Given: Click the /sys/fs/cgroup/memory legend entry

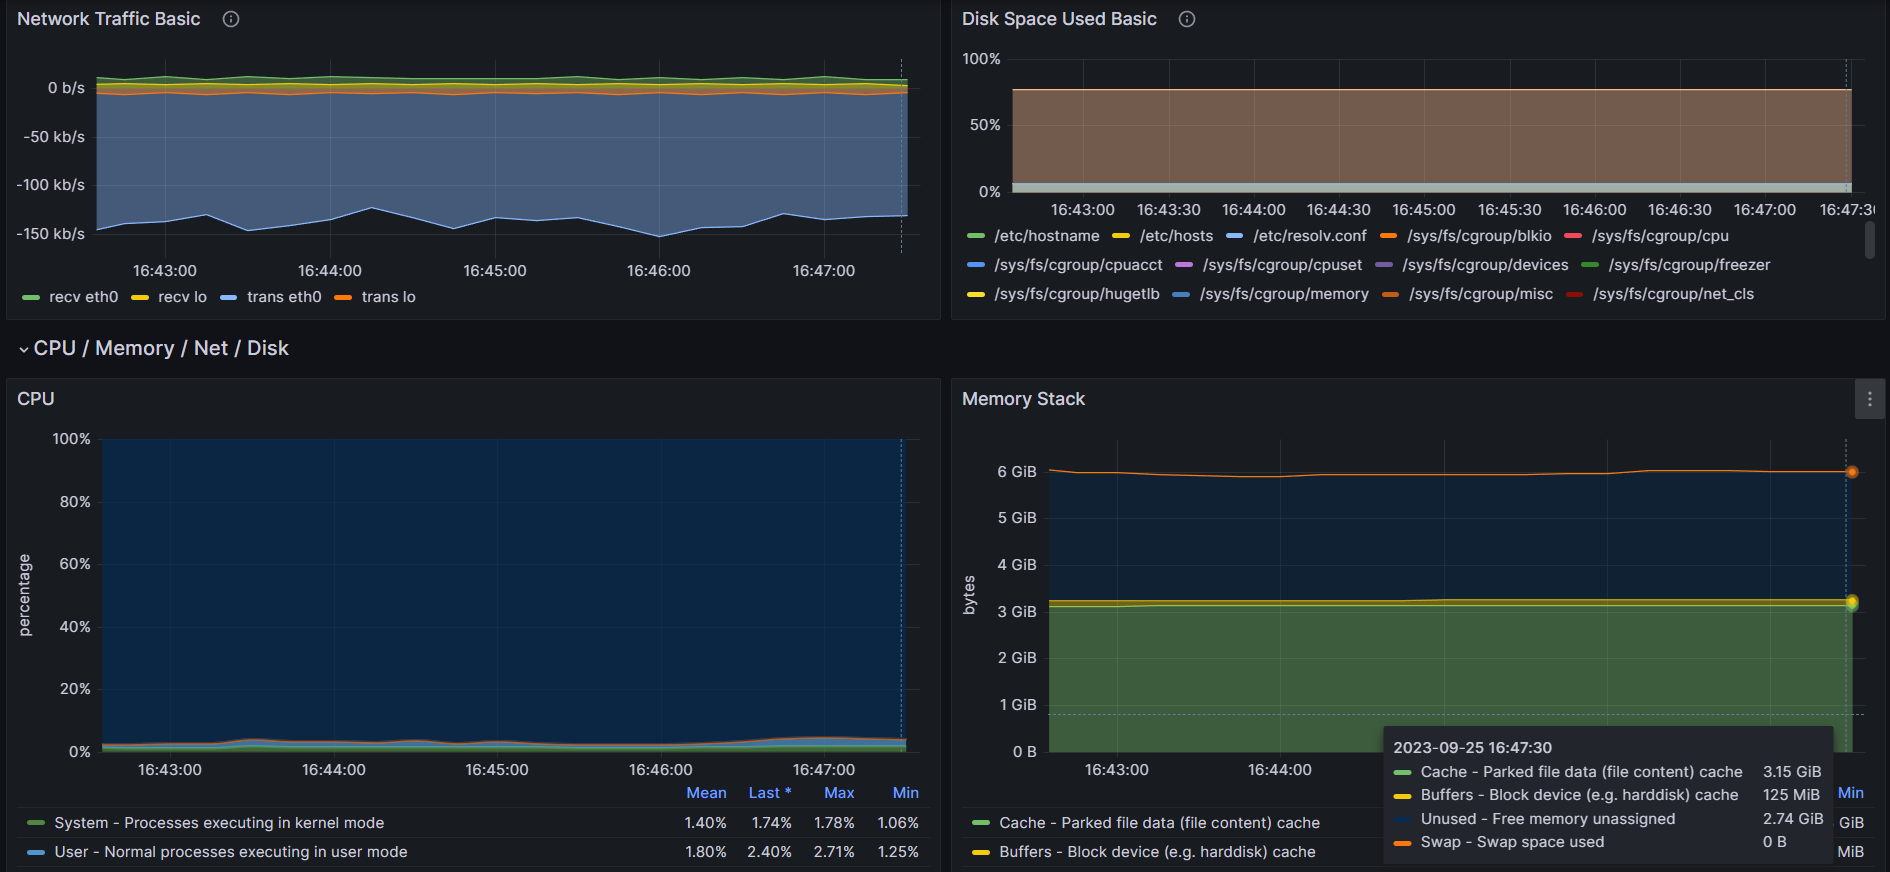Looking at the screenshot, I should (1284, 294).
